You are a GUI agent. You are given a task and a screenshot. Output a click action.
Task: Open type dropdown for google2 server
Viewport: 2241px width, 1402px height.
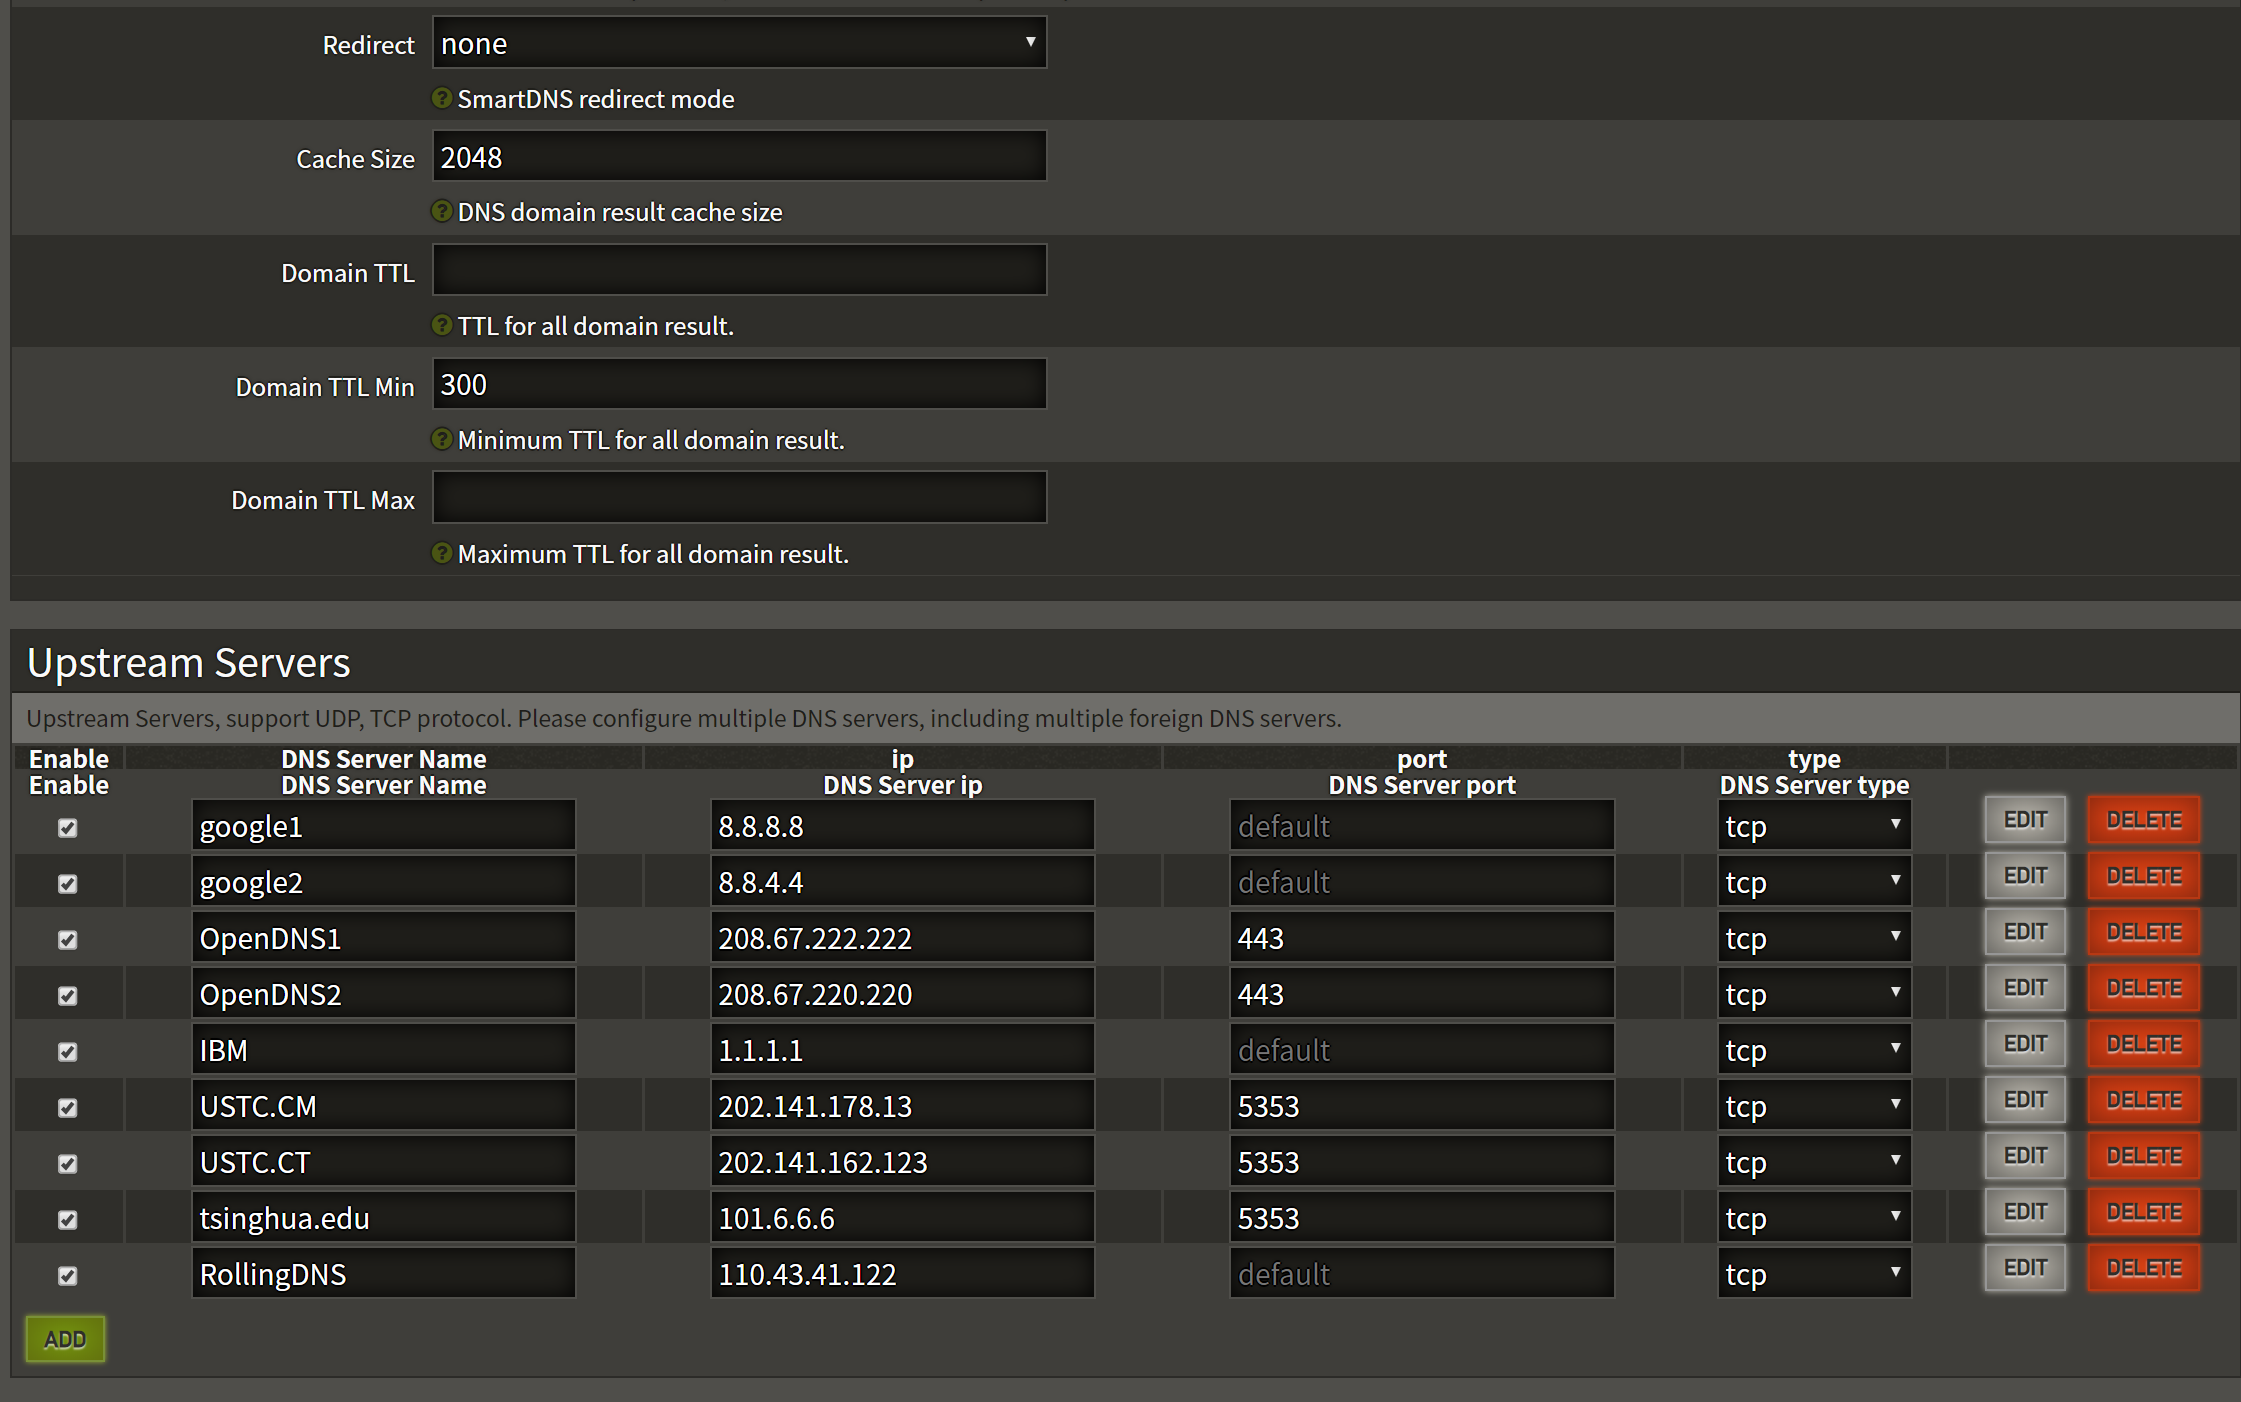(1813, 882)
